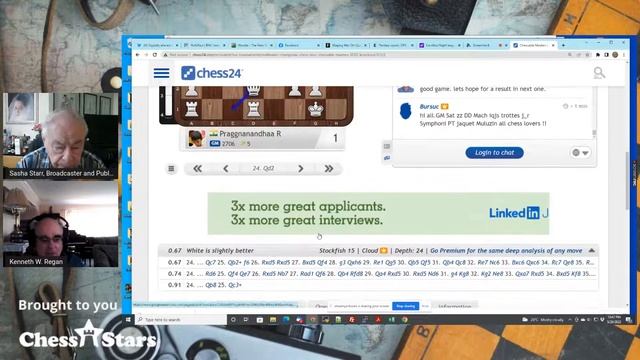Click white rook on d1 square

coord(253,109)
